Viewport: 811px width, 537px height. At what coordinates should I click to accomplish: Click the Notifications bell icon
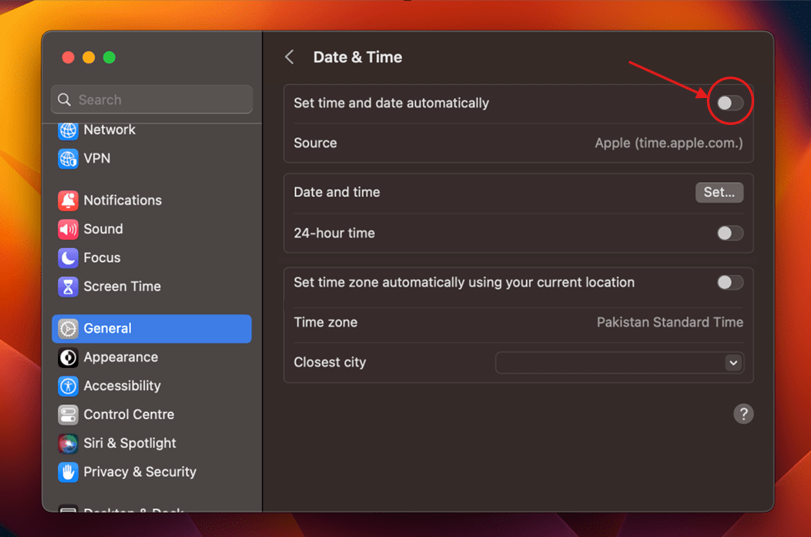(68, 201)
